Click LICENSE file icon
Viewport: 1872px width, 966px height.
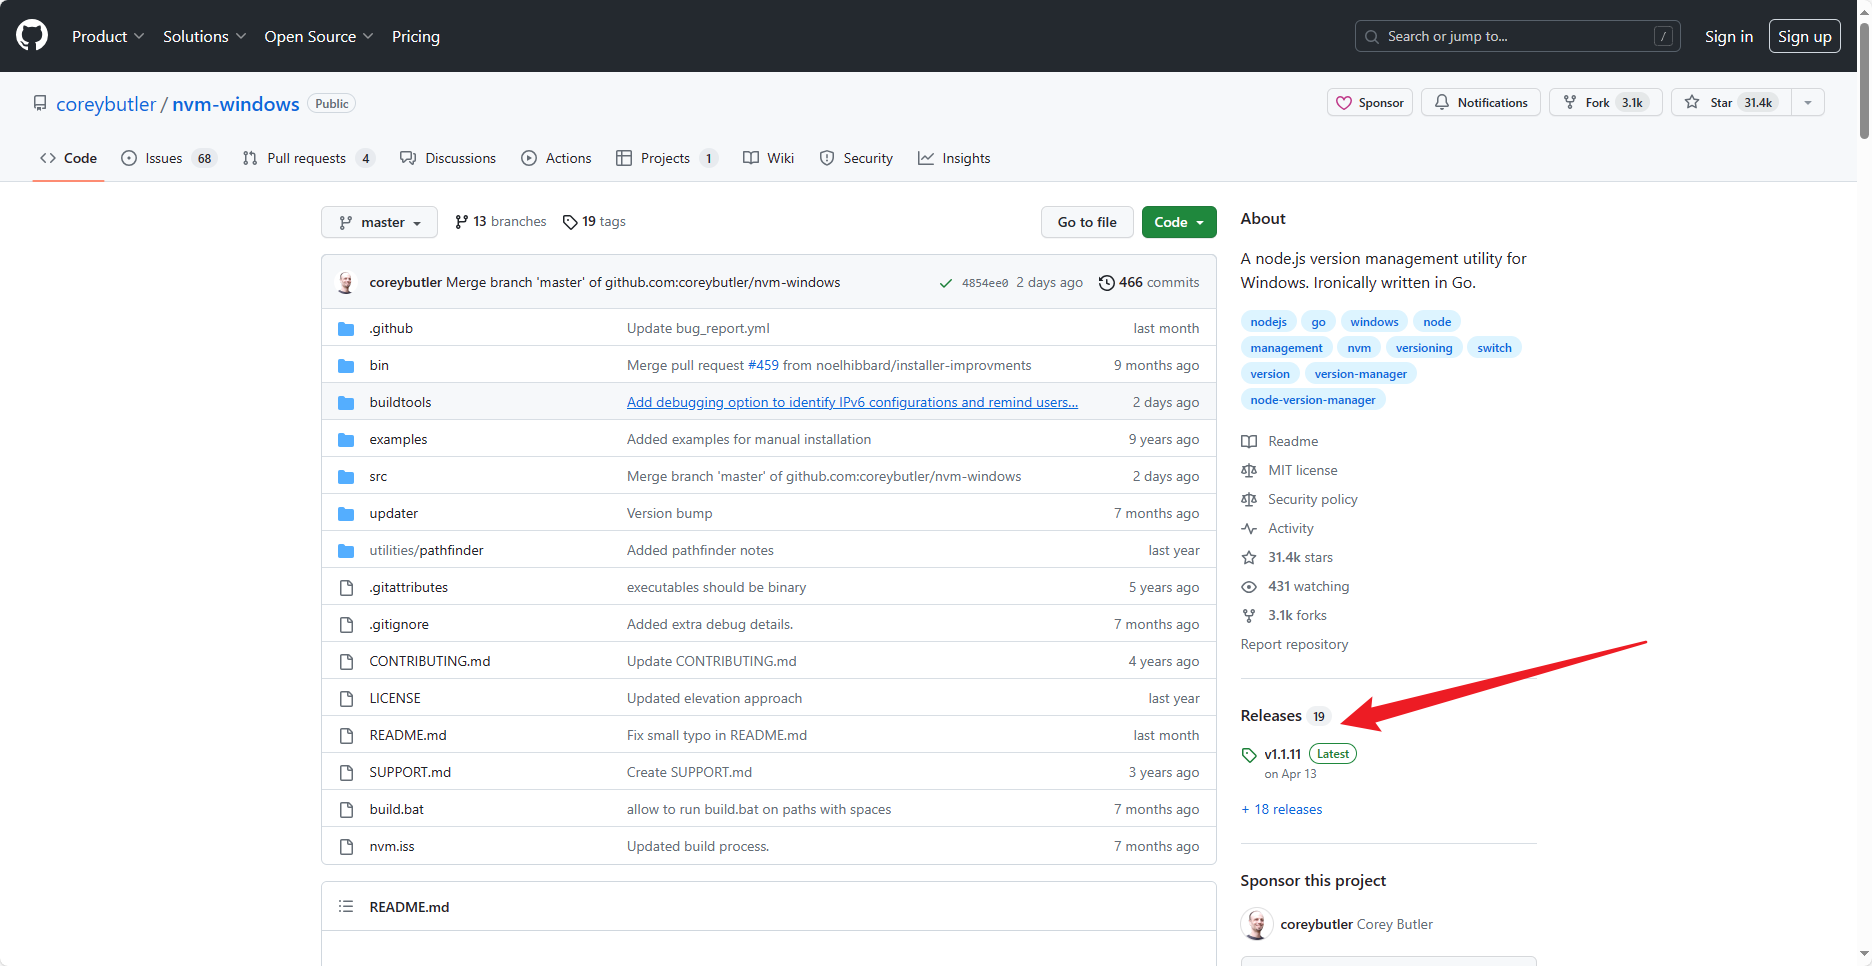(346, 699)
